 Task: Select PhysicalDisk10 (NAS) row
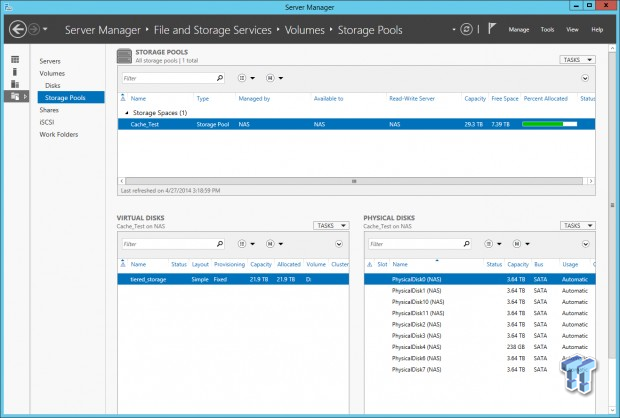pyautogui.click(x=480, y=302)
